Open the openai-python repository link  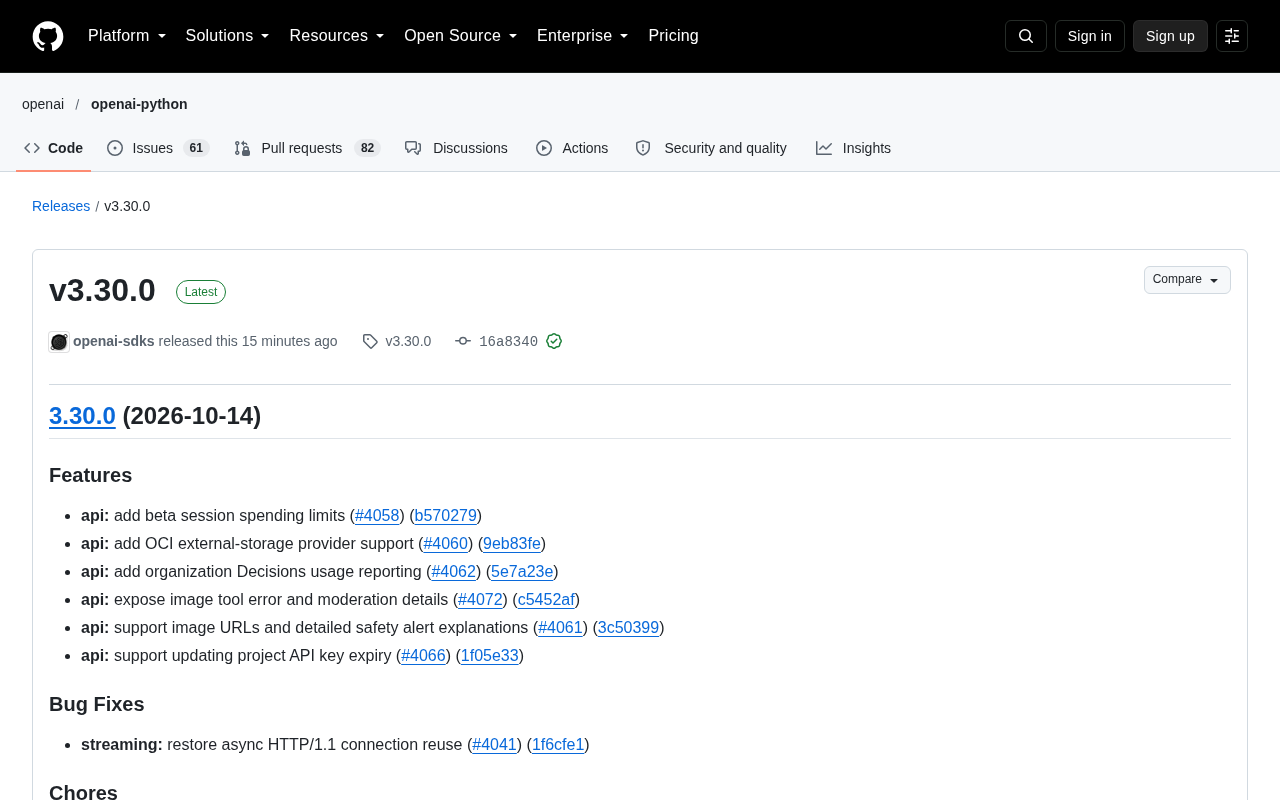[139, 104]
